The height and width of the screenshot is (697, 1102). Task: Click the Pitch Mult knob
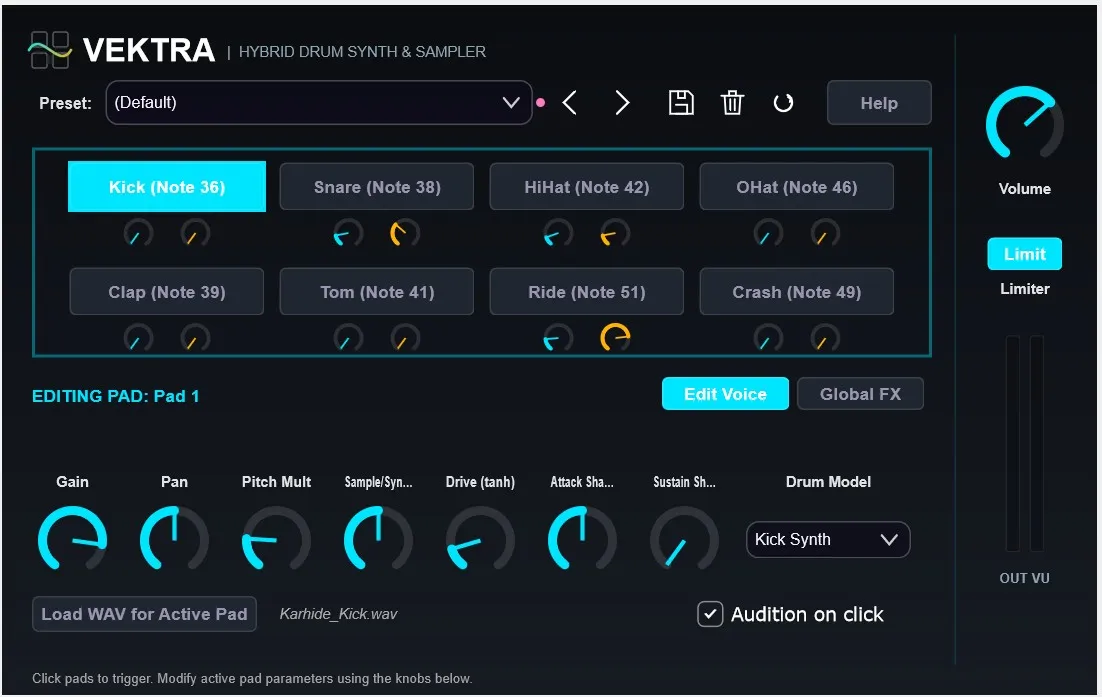[x=276, y=540]
